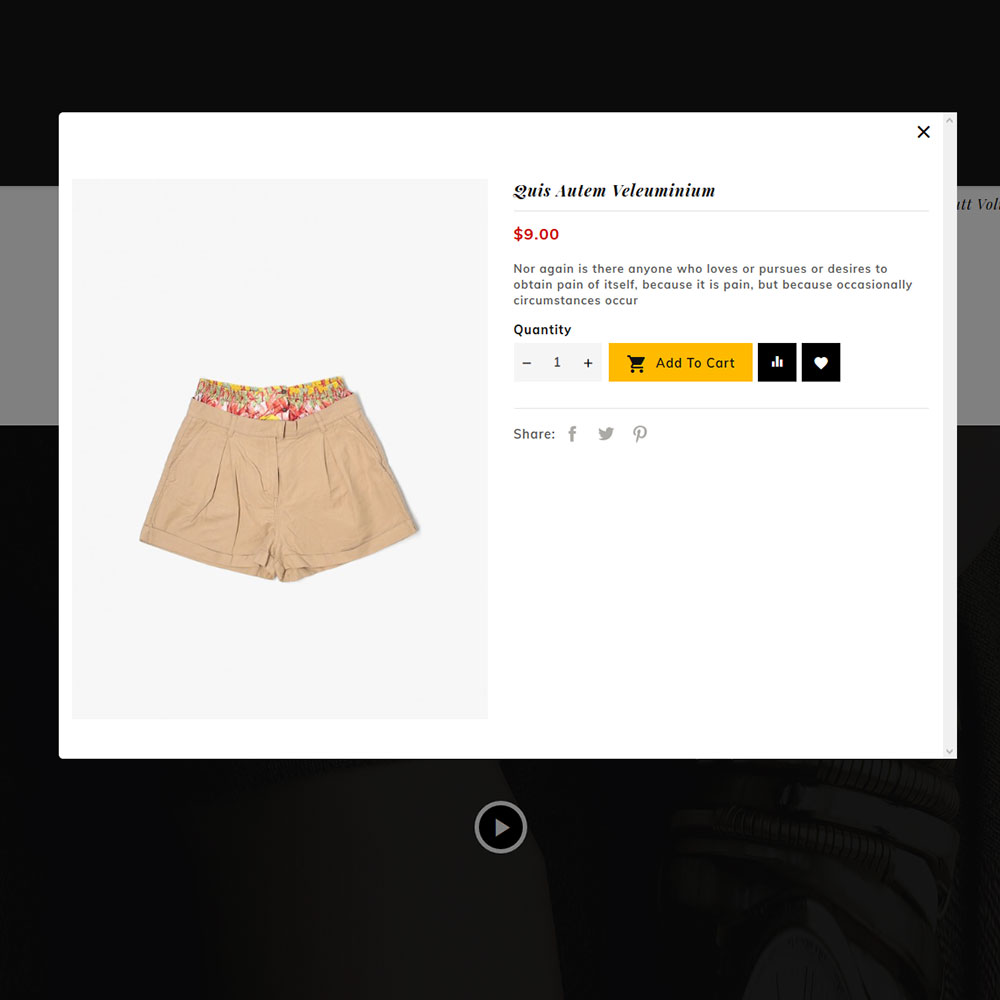Share the product on Twitter
Viewport: 1000px width, 1000px height.
606,434
